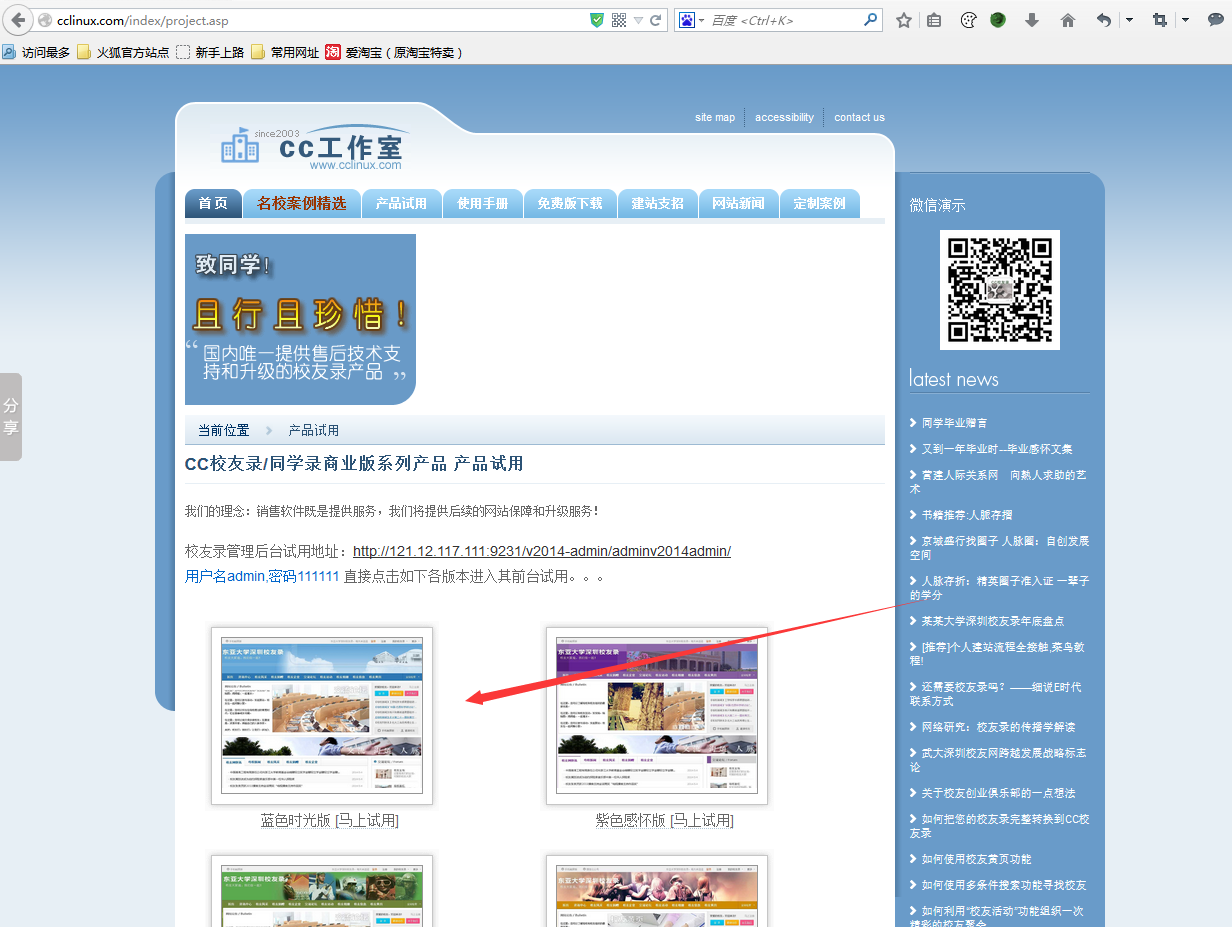Reload the page with the refresh icon
This screenshot has width=1232, height=927.
(656, 20)
